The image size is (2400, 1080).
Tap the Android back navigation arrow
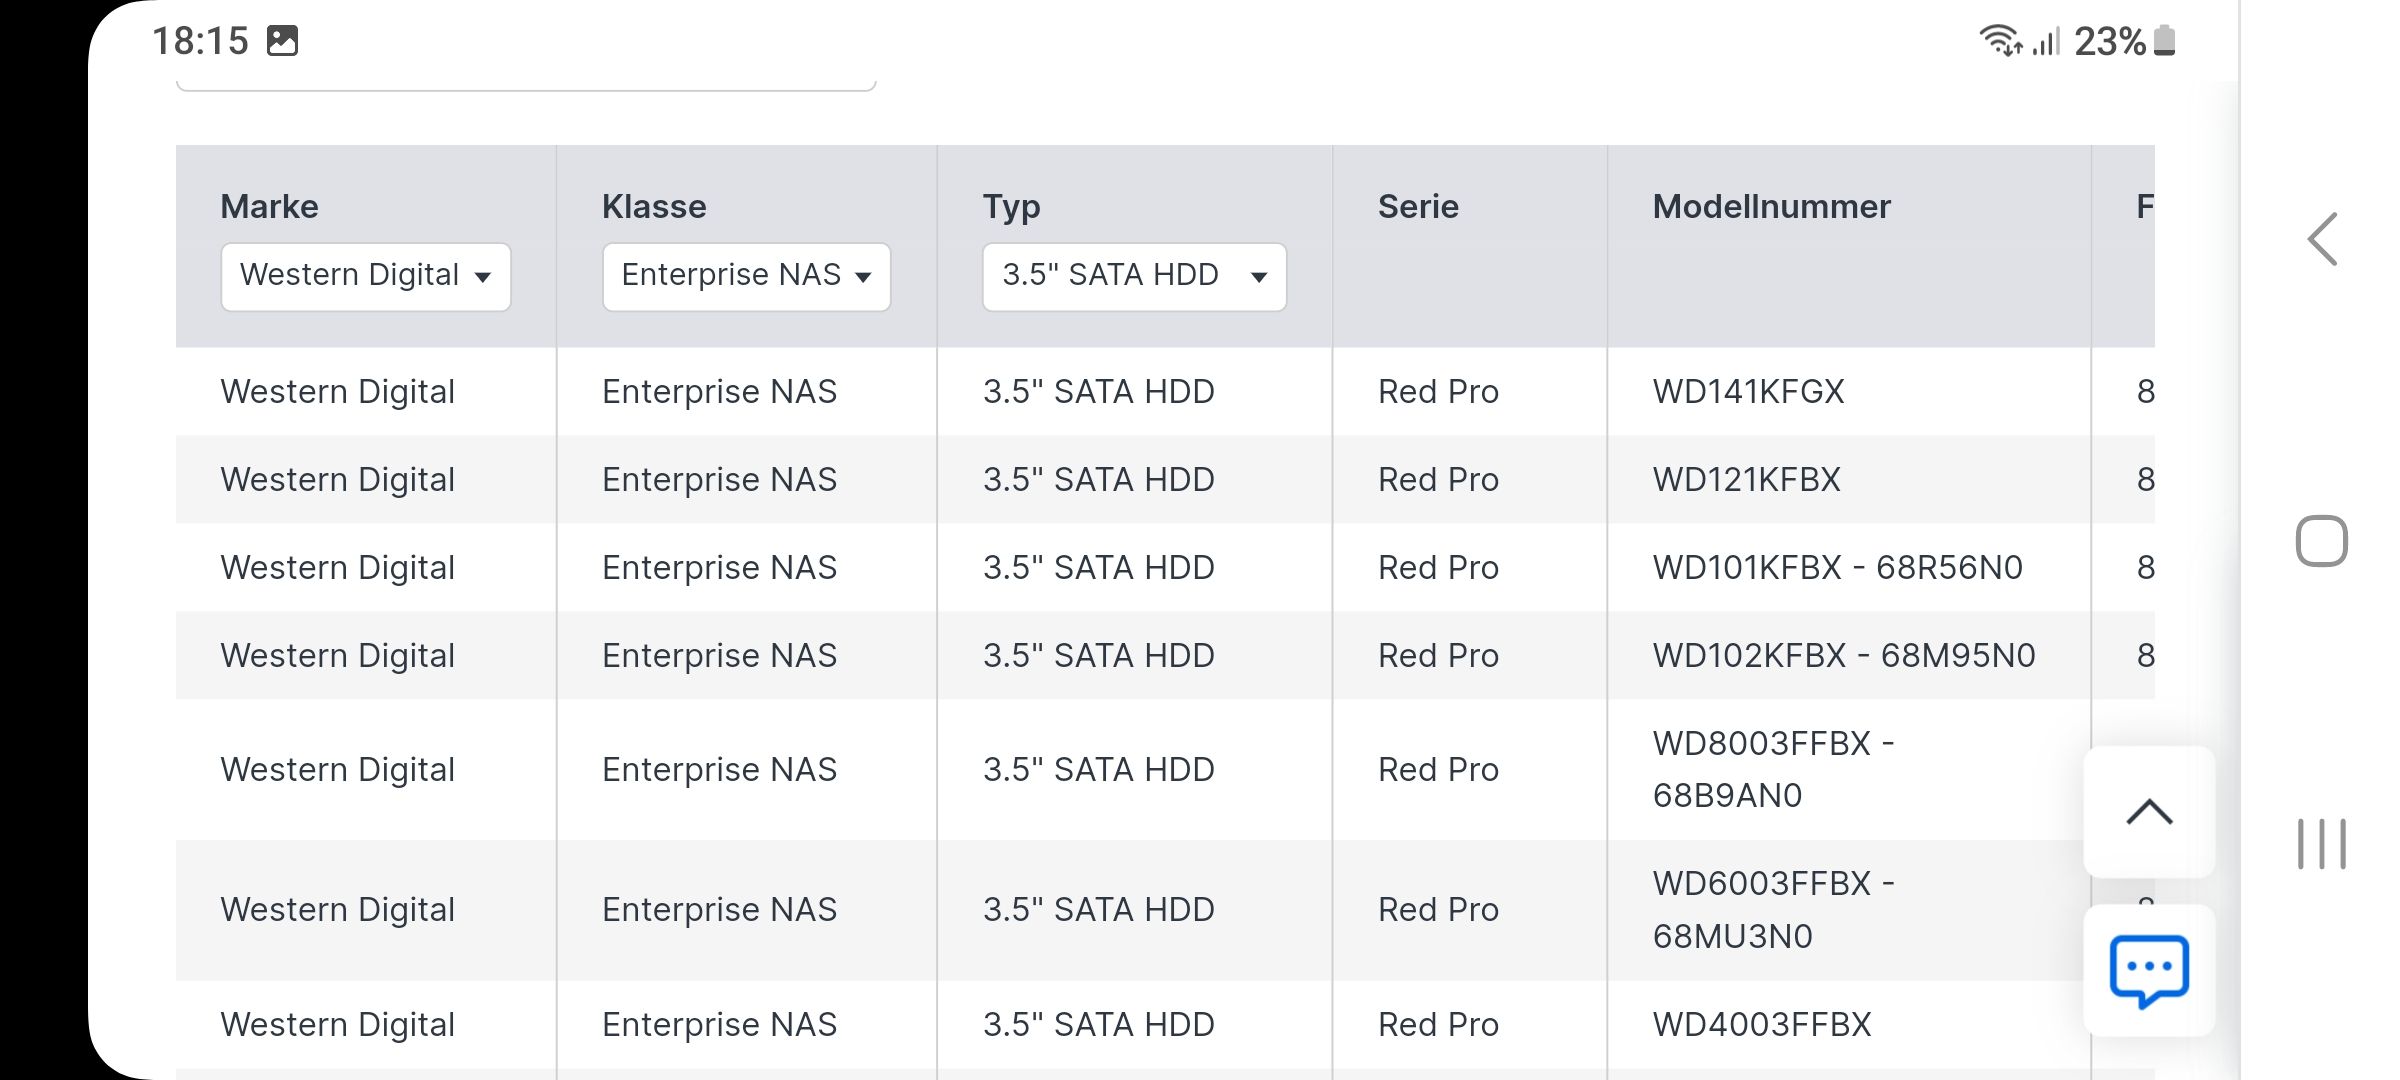coord(2322,239)
